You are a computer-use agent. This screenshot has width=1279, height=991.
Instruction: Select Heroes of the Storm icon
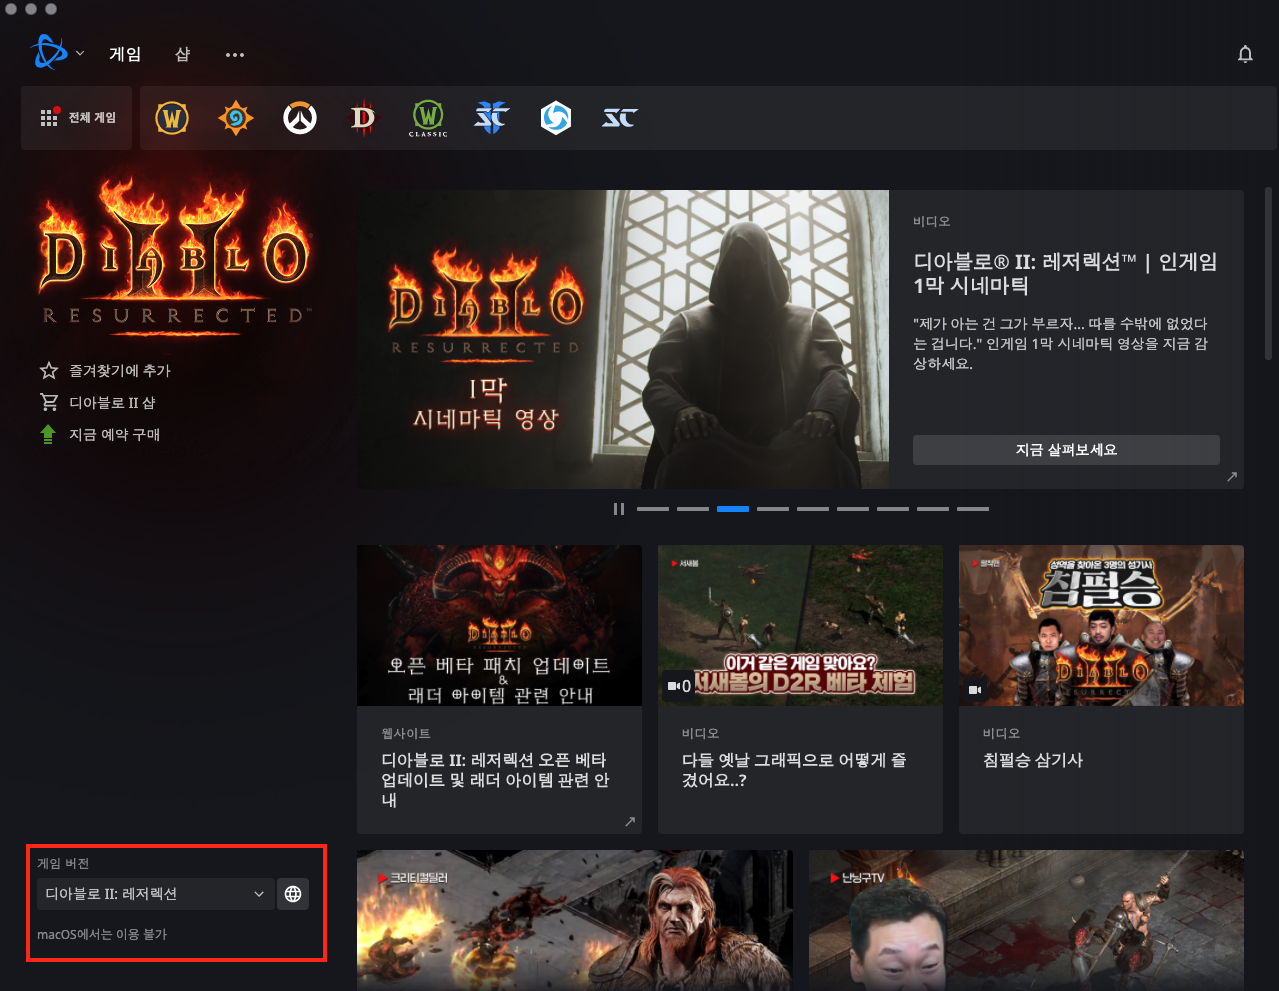click(556, 118)
